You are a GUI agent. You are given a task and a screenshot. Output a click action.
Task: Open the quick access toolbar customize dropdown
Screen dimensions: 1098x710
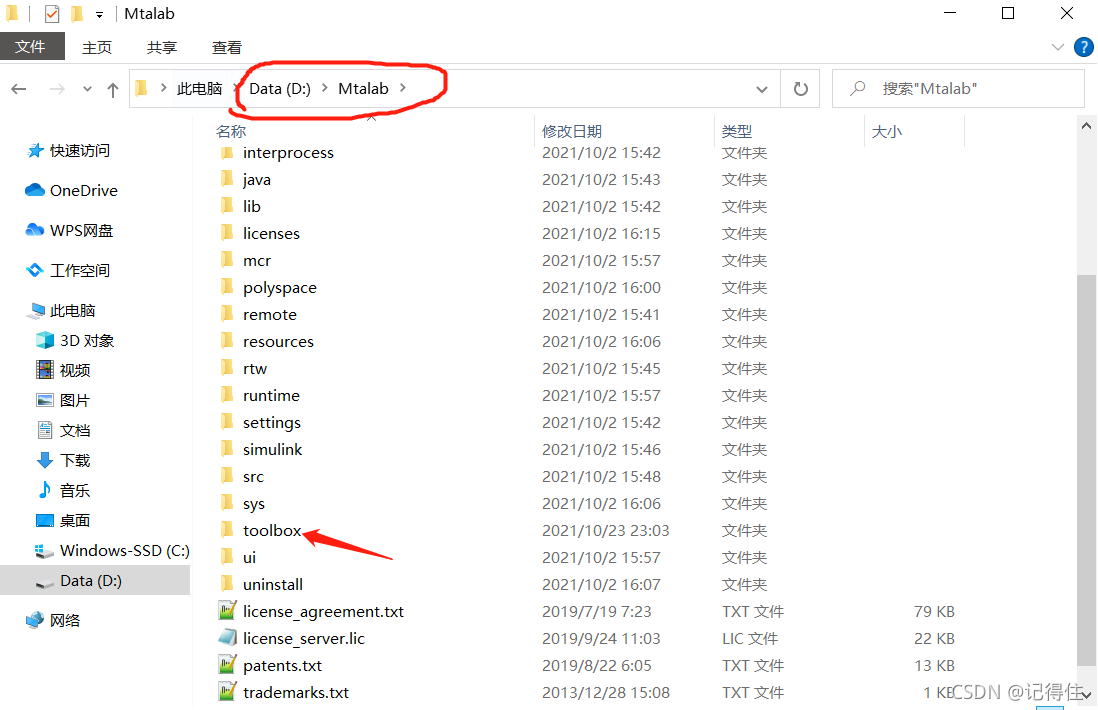click(99, 15)
